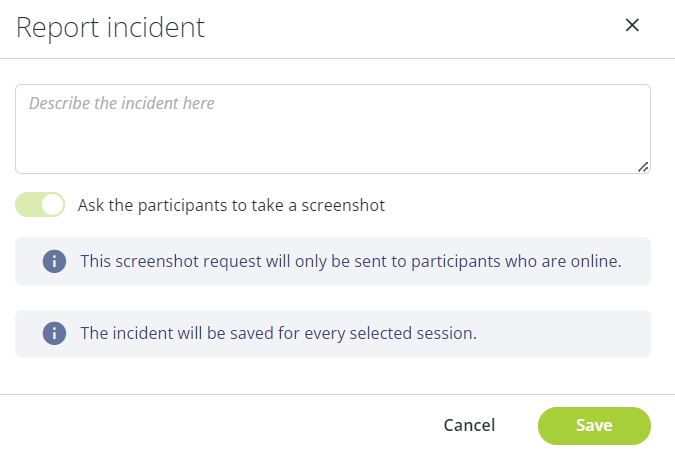Close the Report incident dialog with X
Viewport: 675px width, 450px height.
(632, 25)
